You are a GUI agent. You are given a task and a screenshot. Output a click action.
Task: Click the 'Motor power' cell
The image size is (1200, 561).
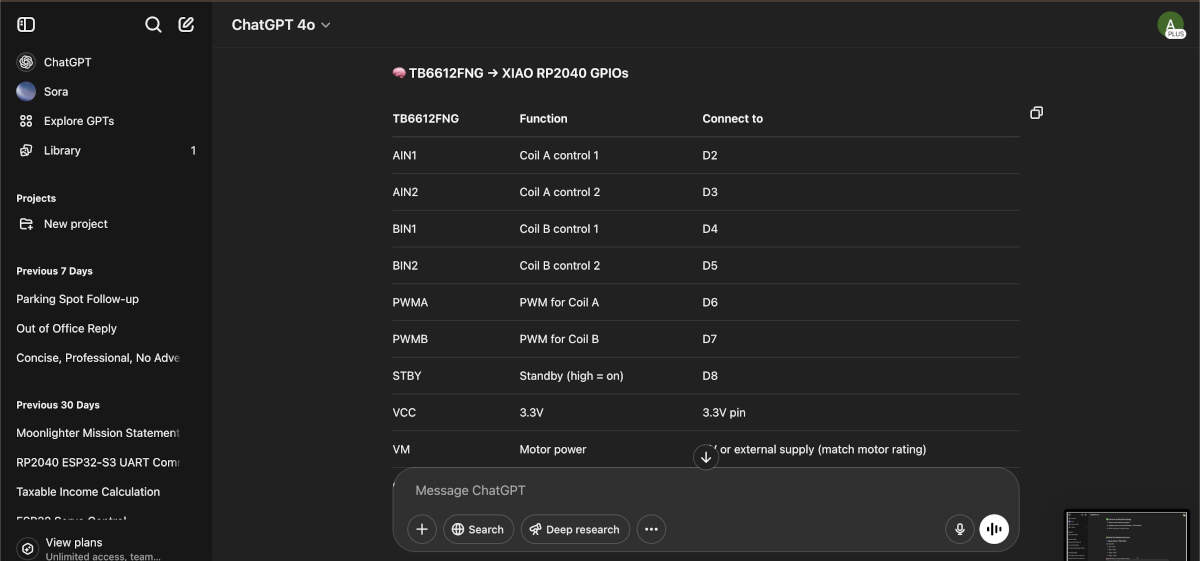553,449
